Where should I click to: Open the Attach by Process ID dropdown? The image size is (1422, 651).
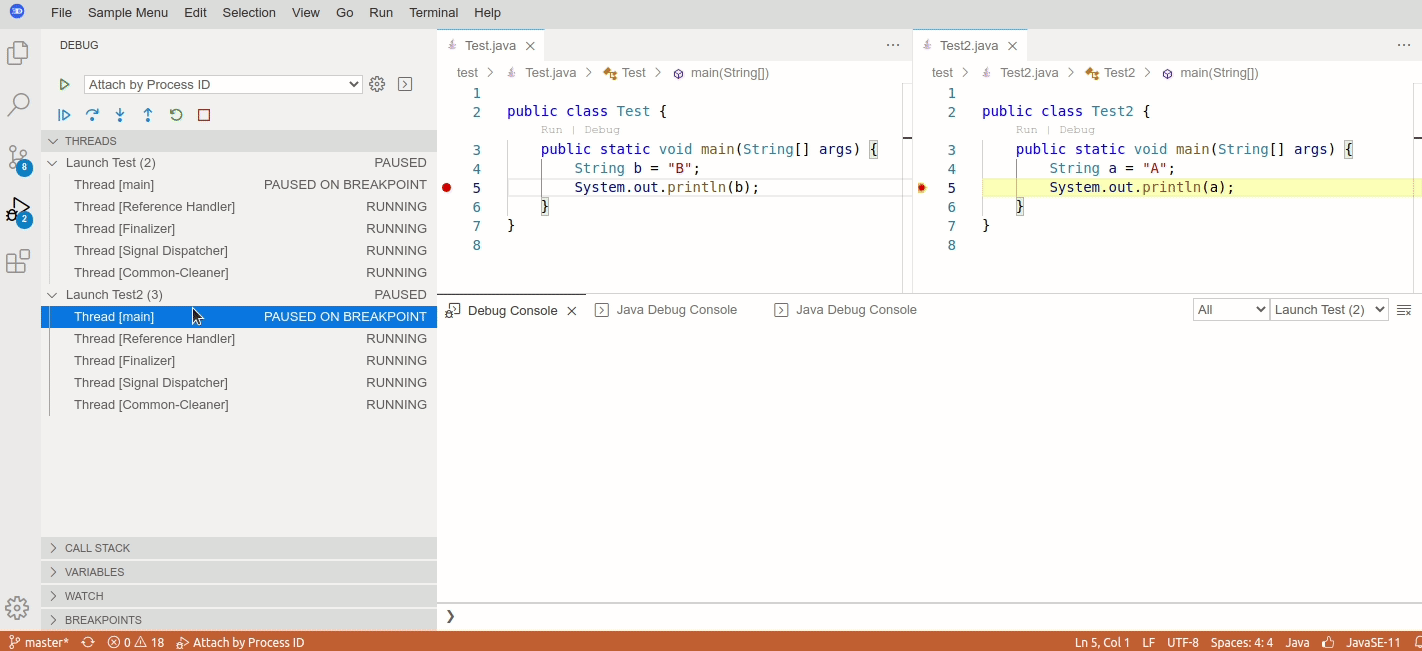tap(222, 84)
